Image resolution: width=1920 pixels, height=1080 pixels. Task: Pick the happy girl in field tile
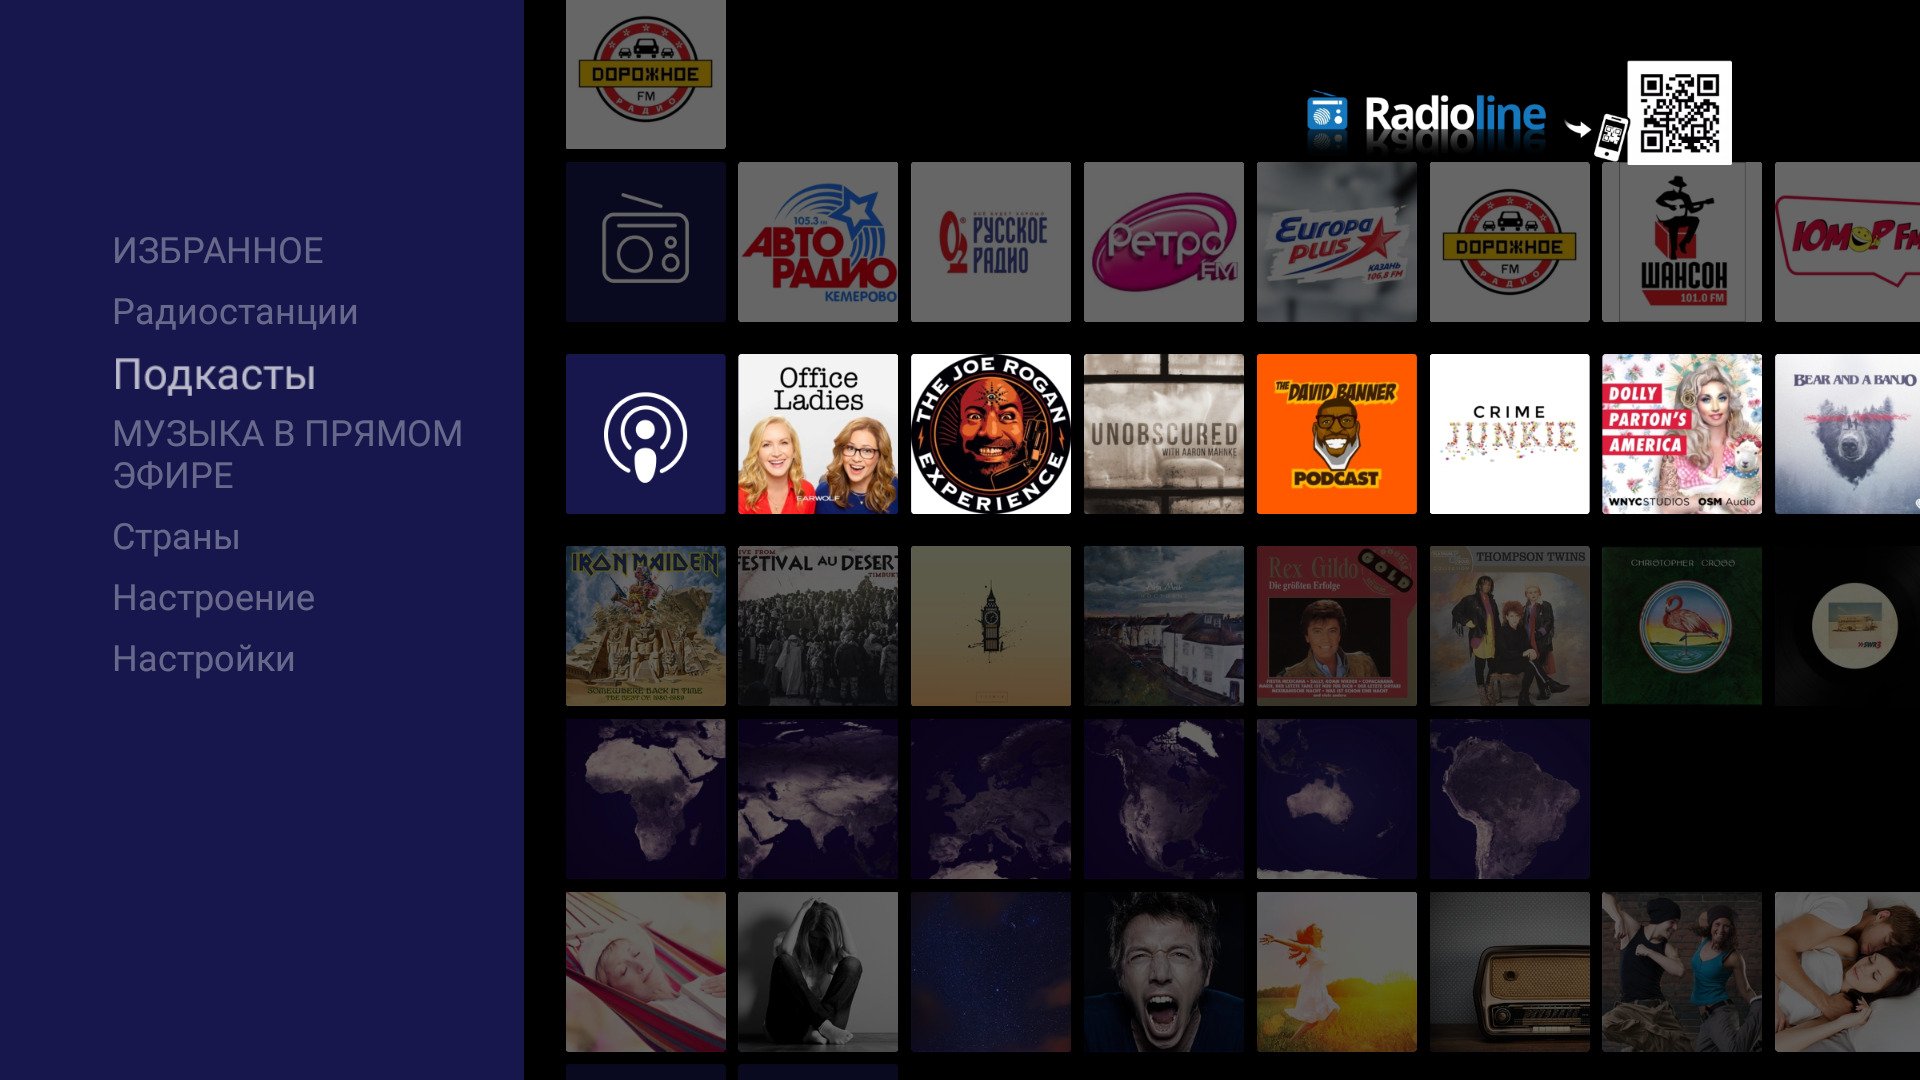[x=1337, y=972]
